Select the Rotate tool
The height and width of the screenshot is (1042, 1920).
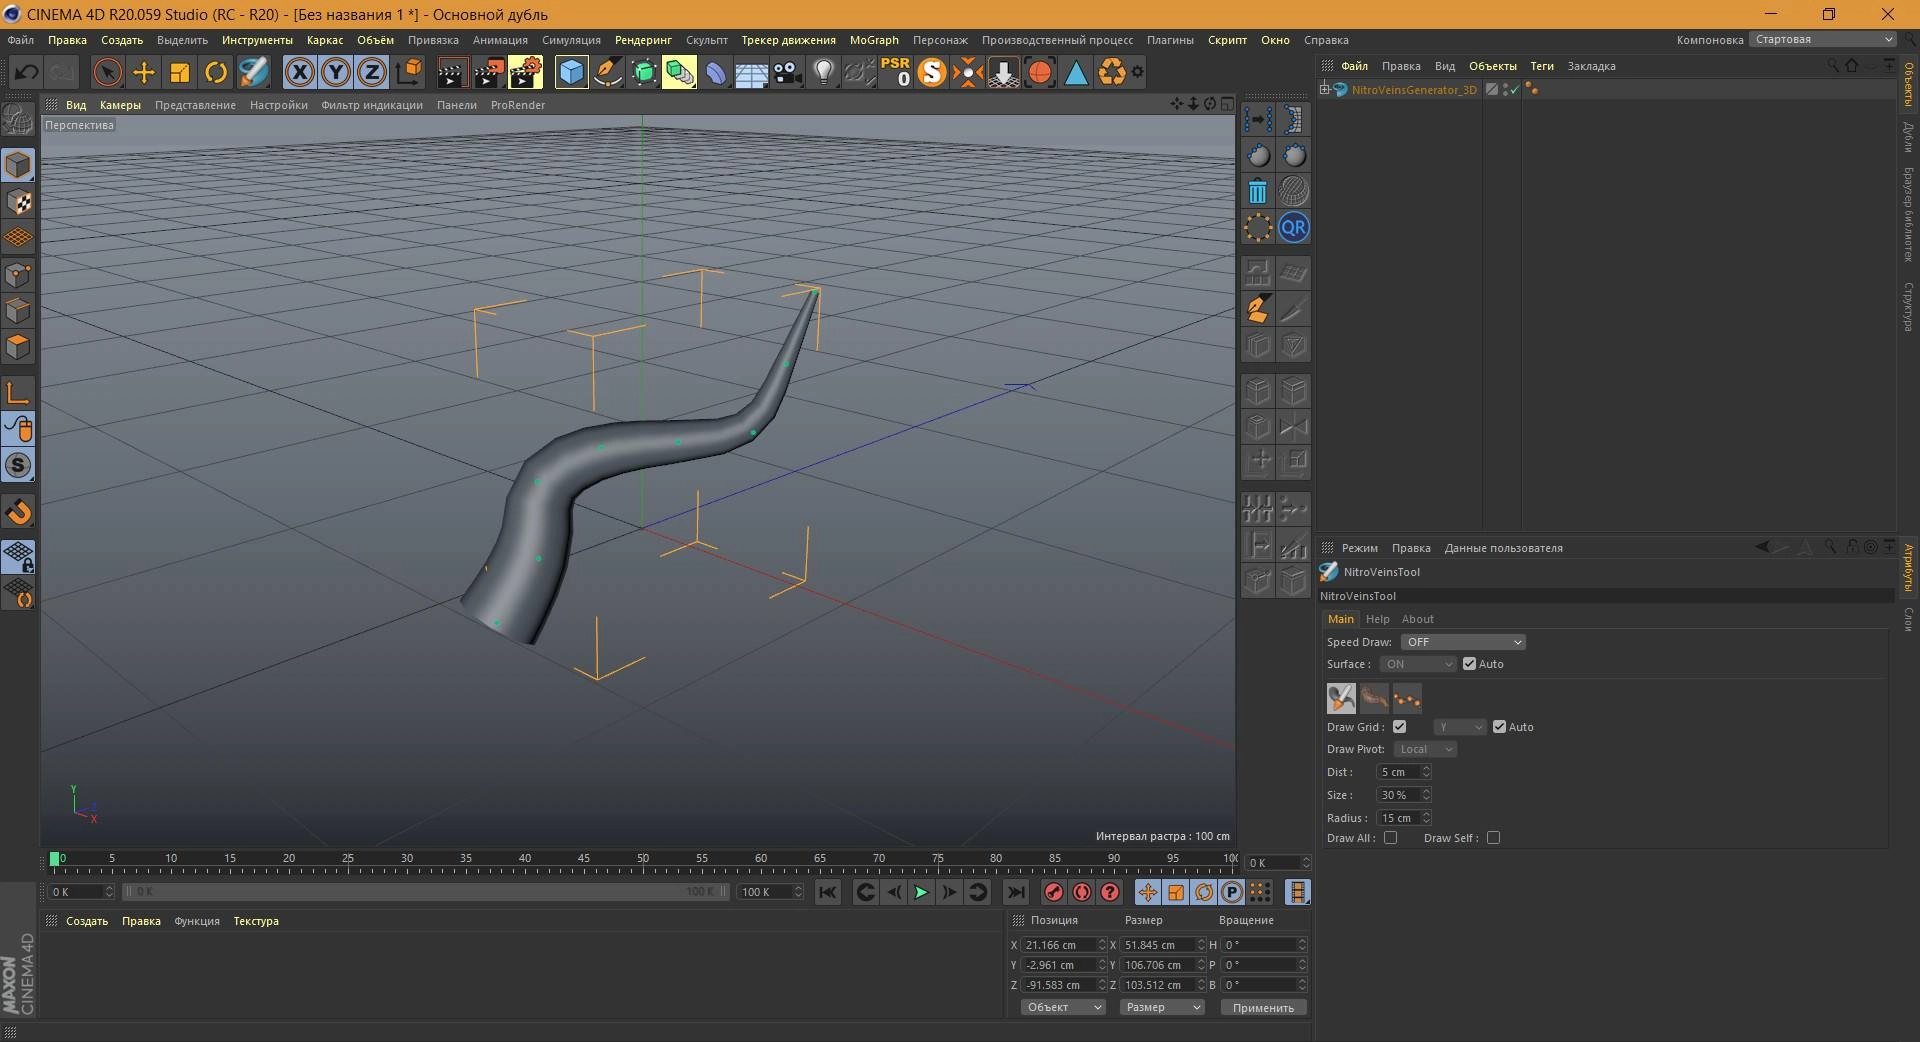(216, 72)
